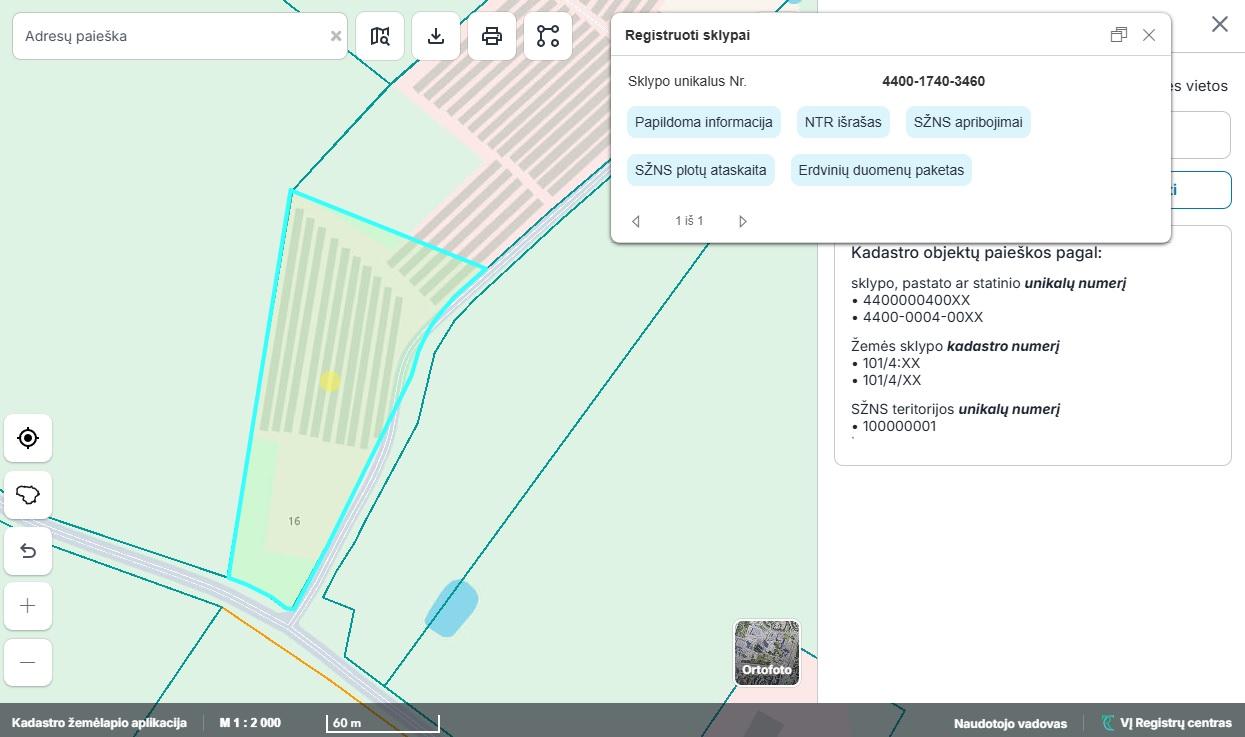Click the Sklypo unikalus Nr. label

687,81
